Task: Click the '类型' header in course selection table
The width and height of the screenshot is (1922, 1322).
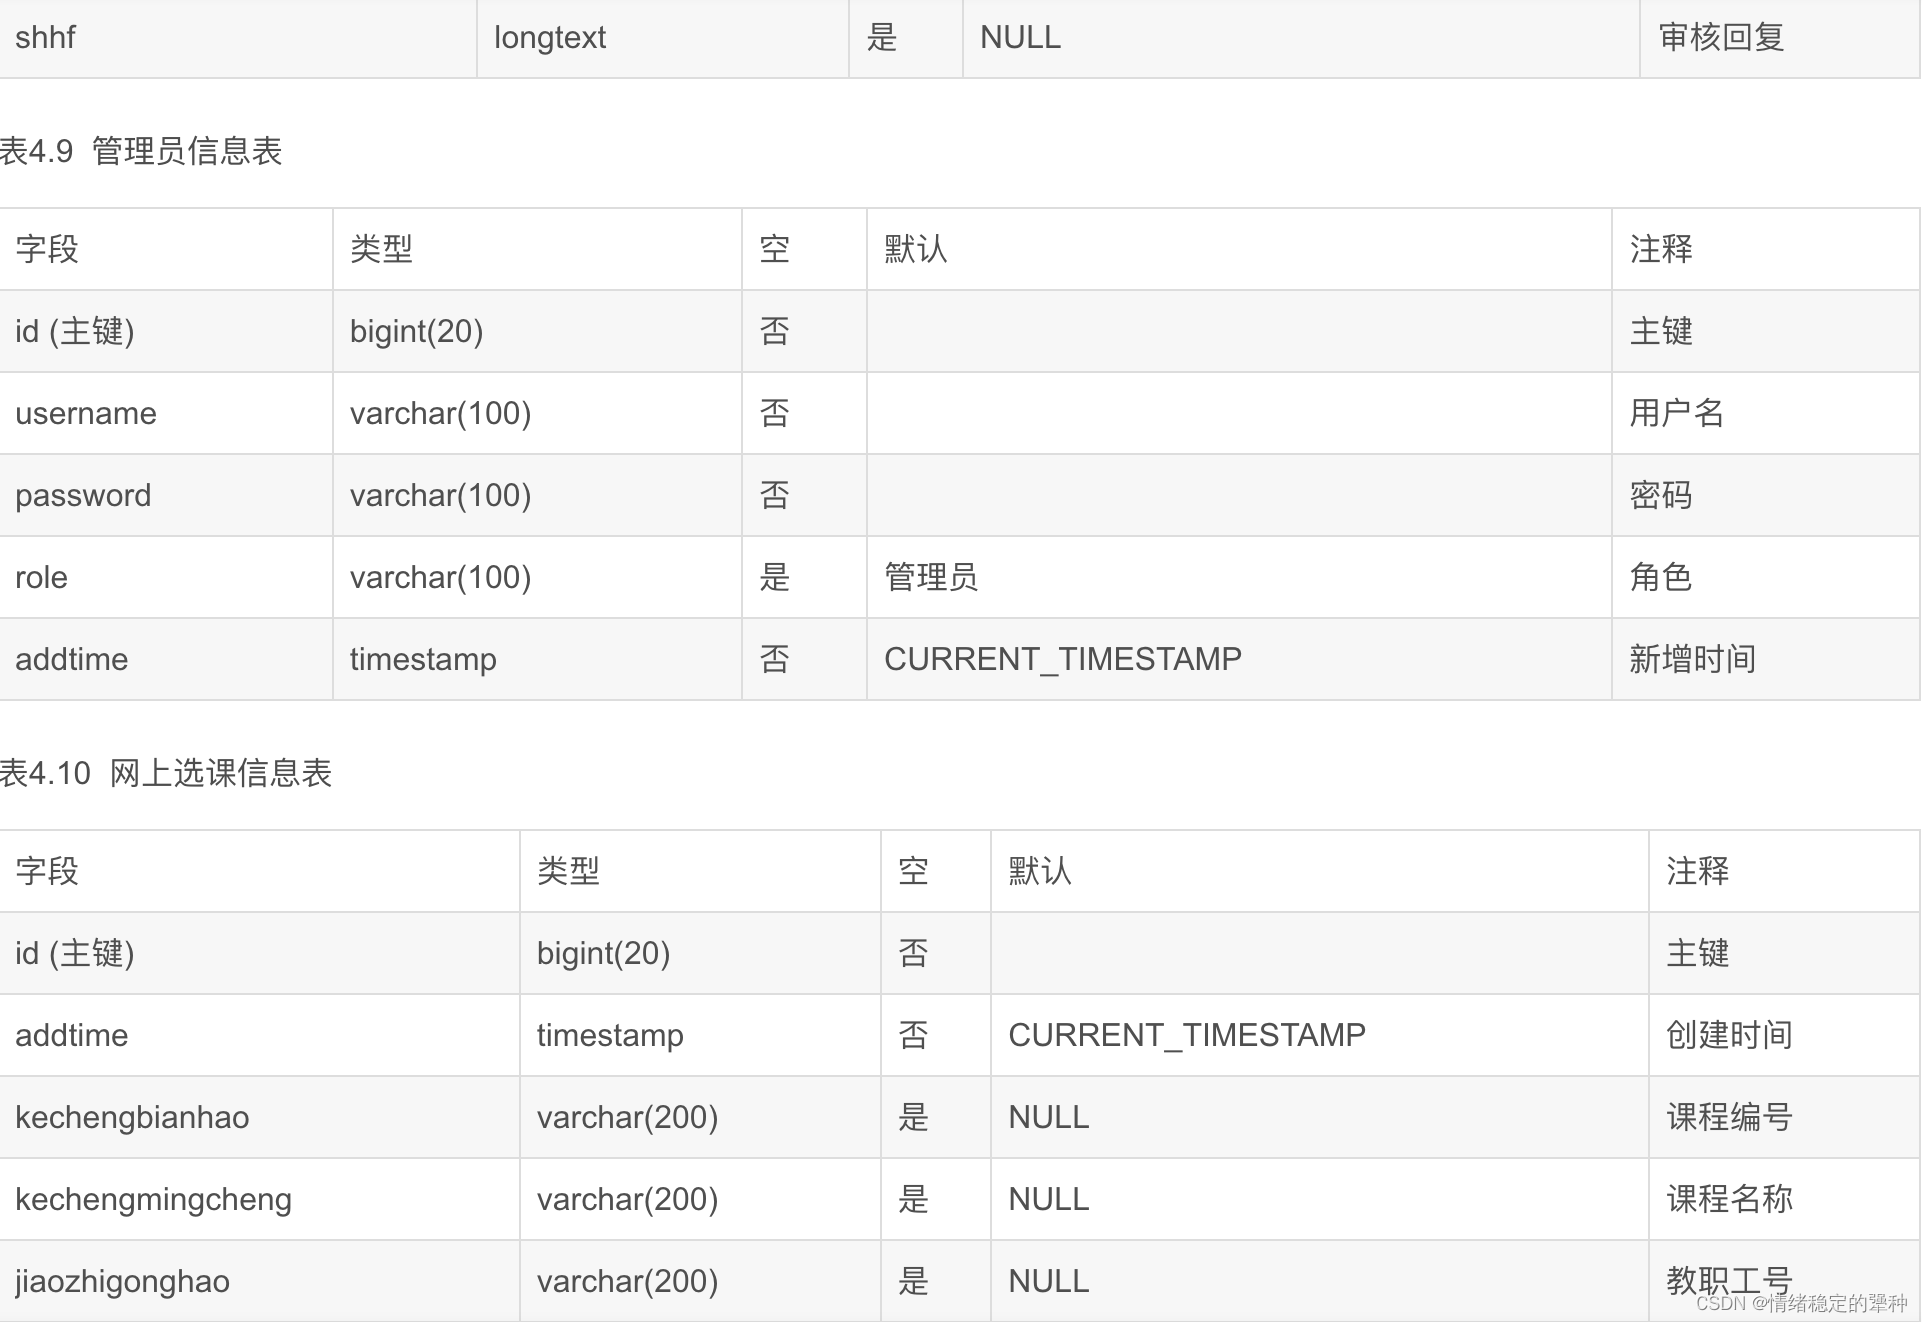Action: (x=568, y=871)
